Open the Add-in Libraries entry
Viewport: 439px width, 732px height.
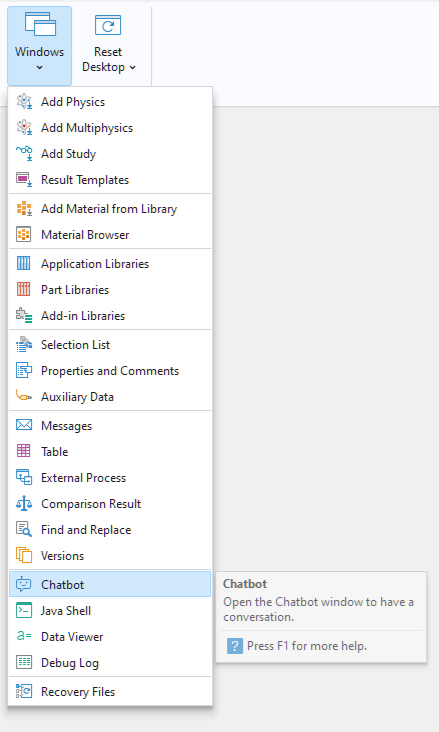pyautogui.click(x=110, y=316)
